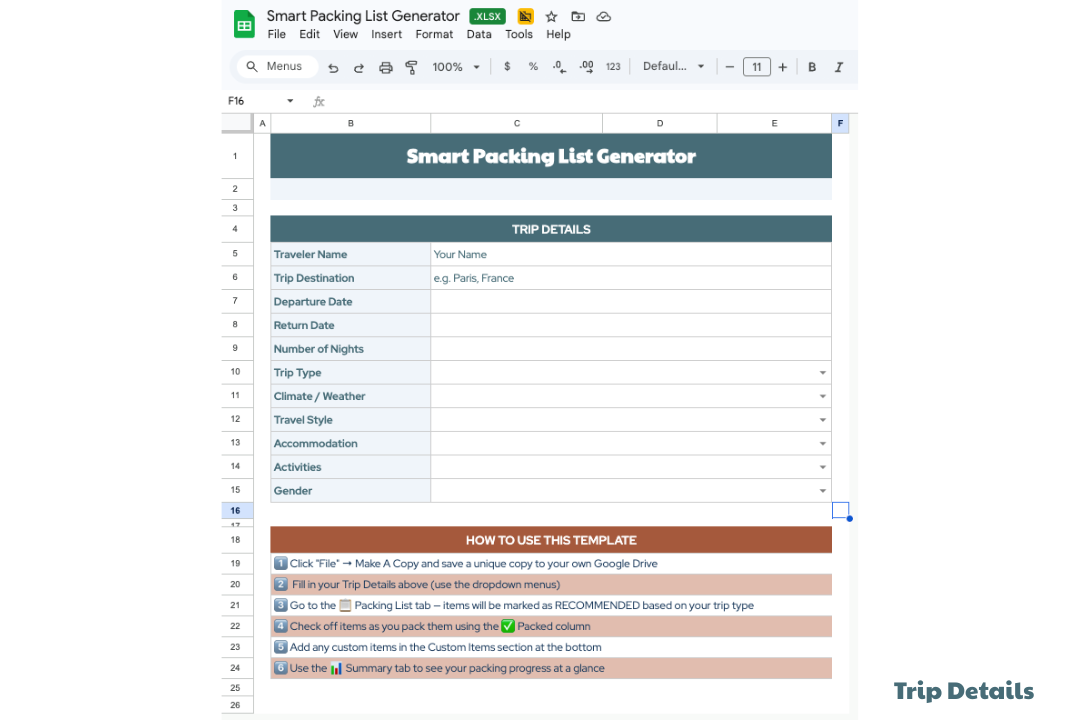Open the Tools menu
Viewport: 1080px width, 720px height.
pyautogui.click(x=519, y=34)
